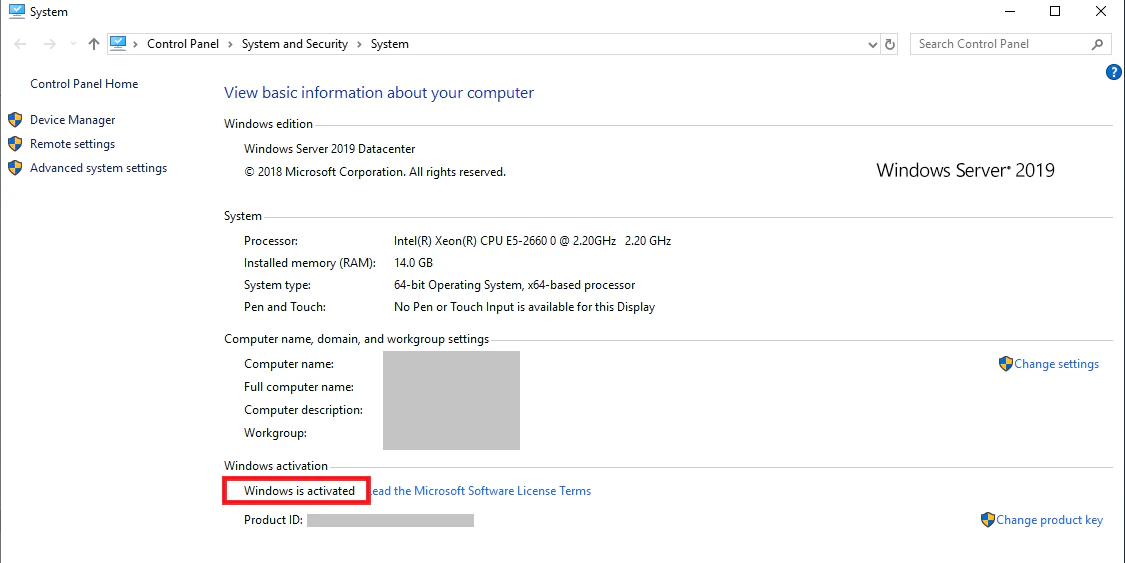The image size is (1125, 563).
Task: Click shield icon beside Change product key
Action: (987, 520)
